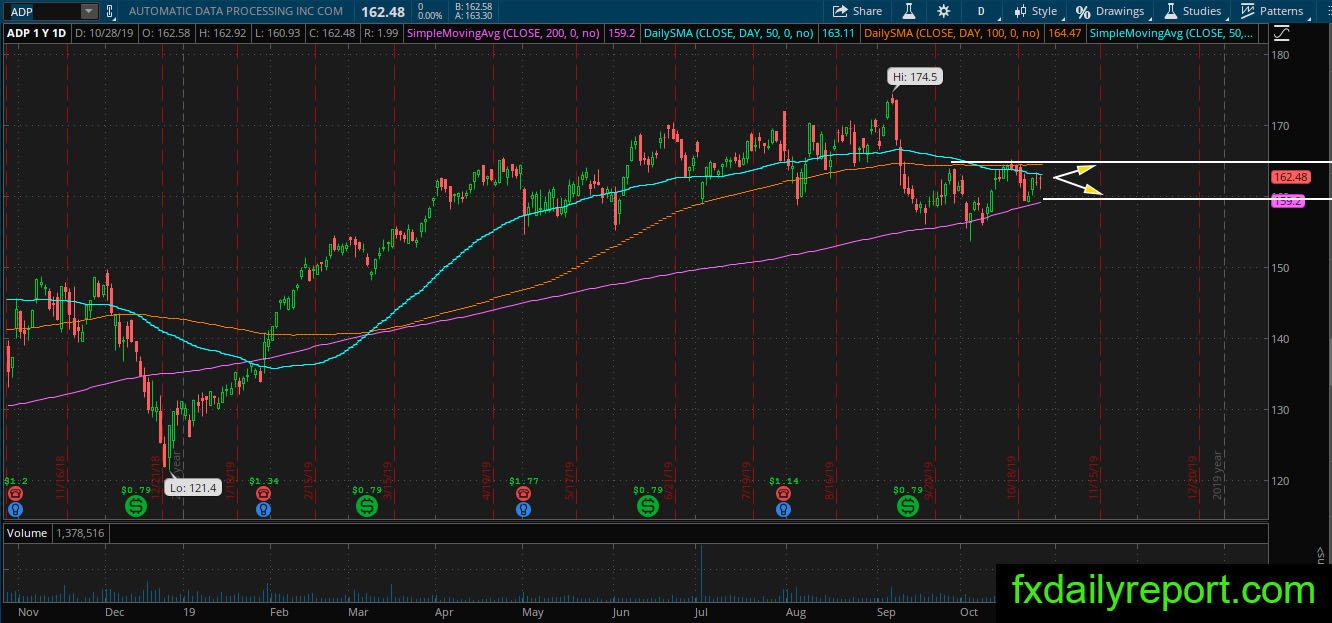Click the ADP symbol input field
This screenshot has width=1332, height=623.
click(41, 11)
